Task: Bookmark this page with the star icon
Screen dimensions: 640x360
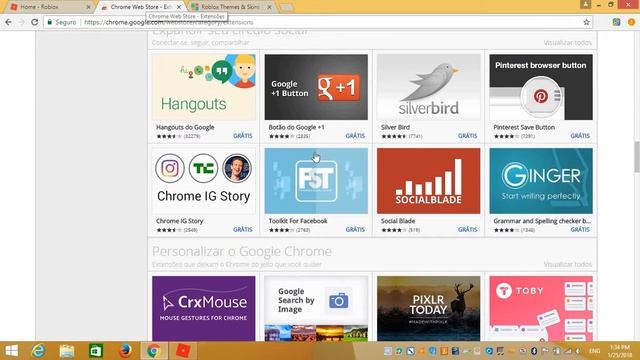Action: (587, 22)
